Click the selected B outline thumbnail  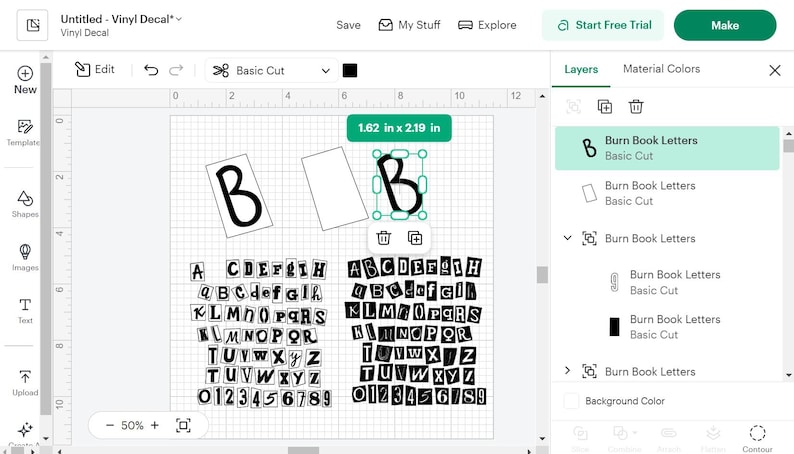tap(588, 148)
